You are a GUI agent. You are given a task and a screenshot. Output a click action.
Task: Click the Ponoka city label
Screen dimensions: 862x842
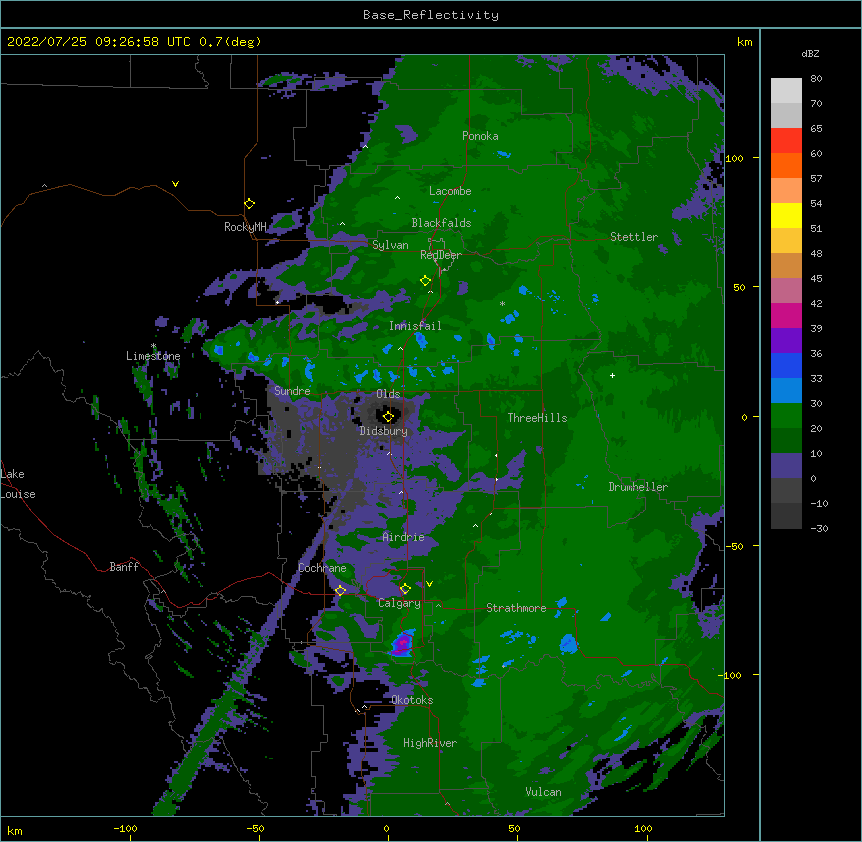coord(480,136)
